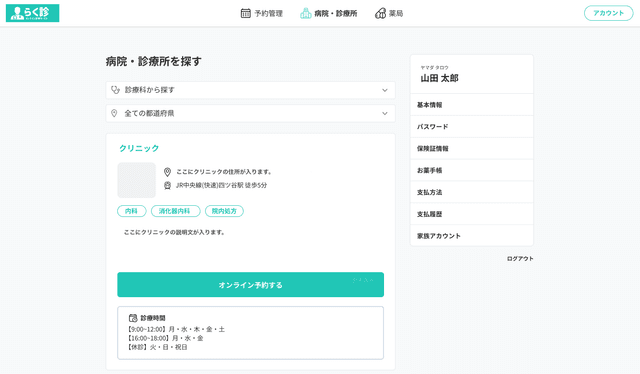The height and width of the screenshot is (374, 640).
Task: Click the train icon beside 四ツ谷駅
Action: point(167,185)
